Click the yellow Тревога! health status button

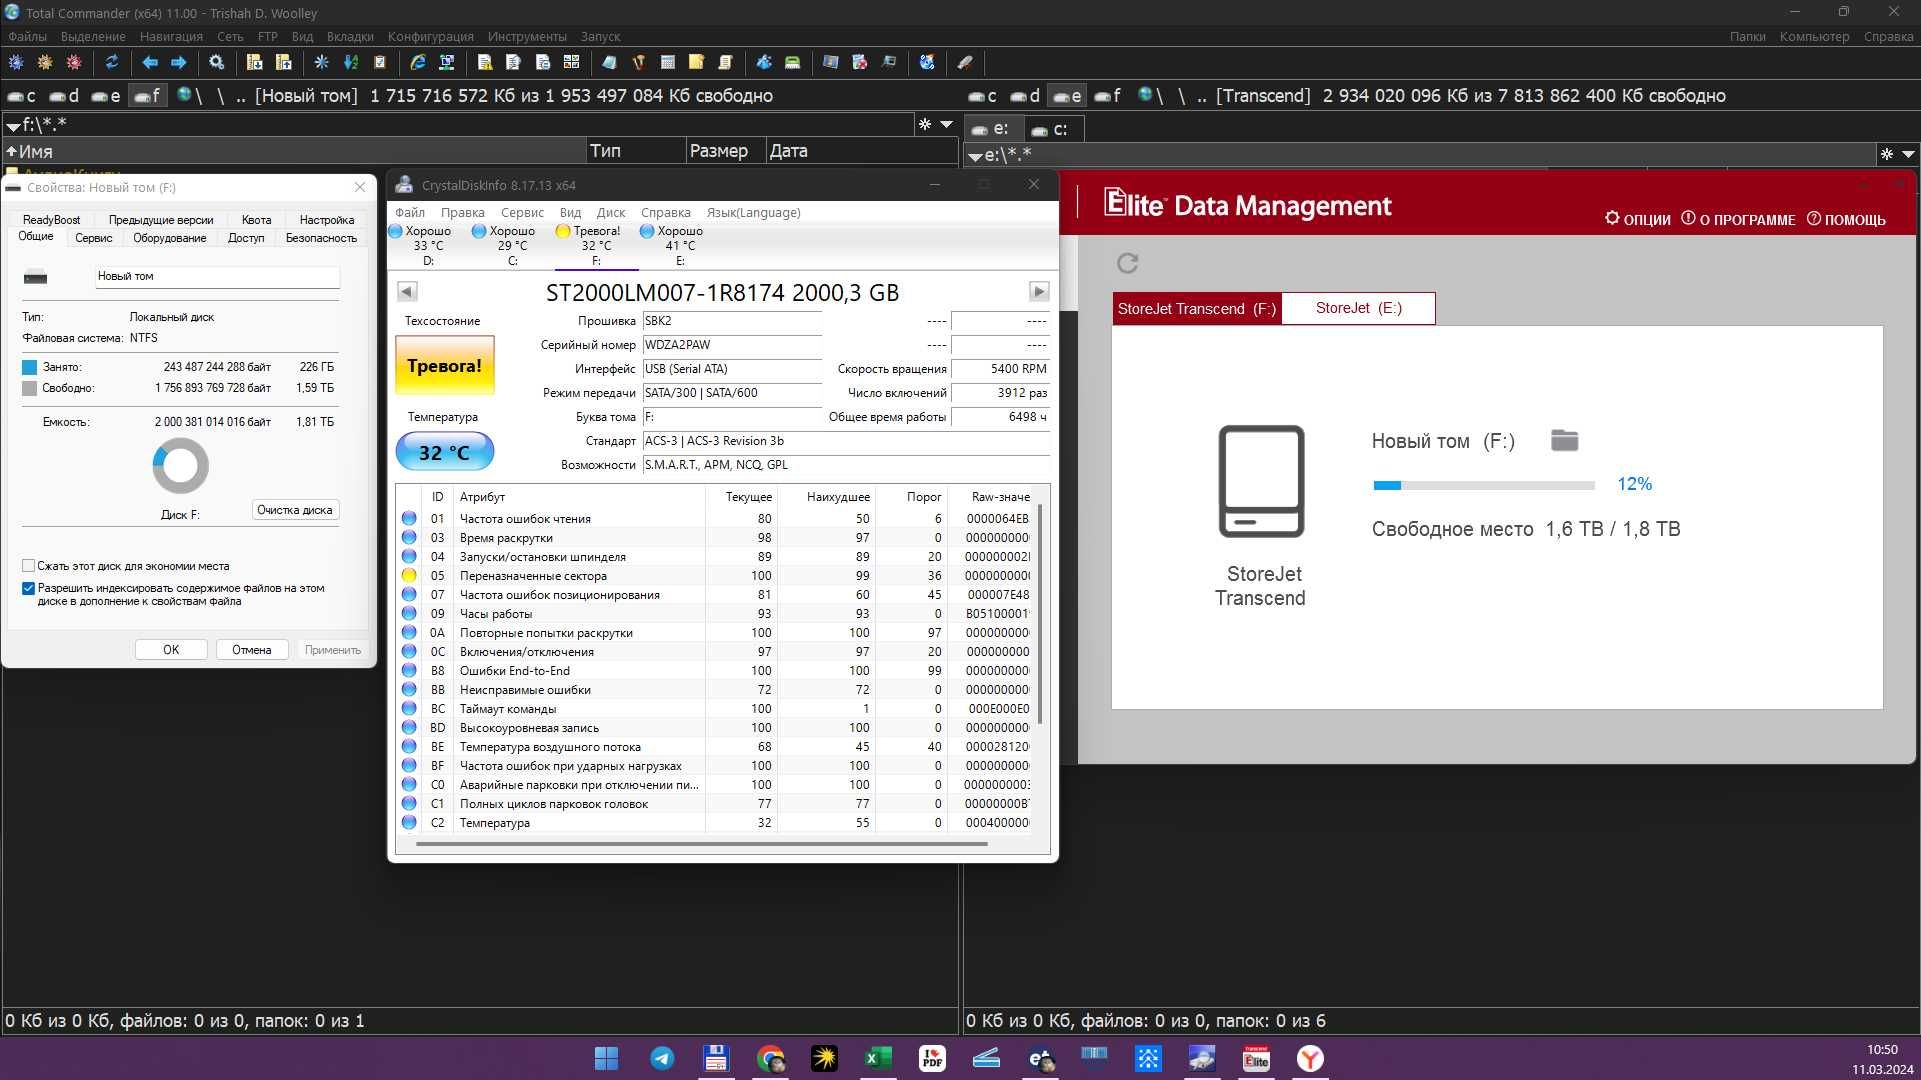click(x=444, y=366)
